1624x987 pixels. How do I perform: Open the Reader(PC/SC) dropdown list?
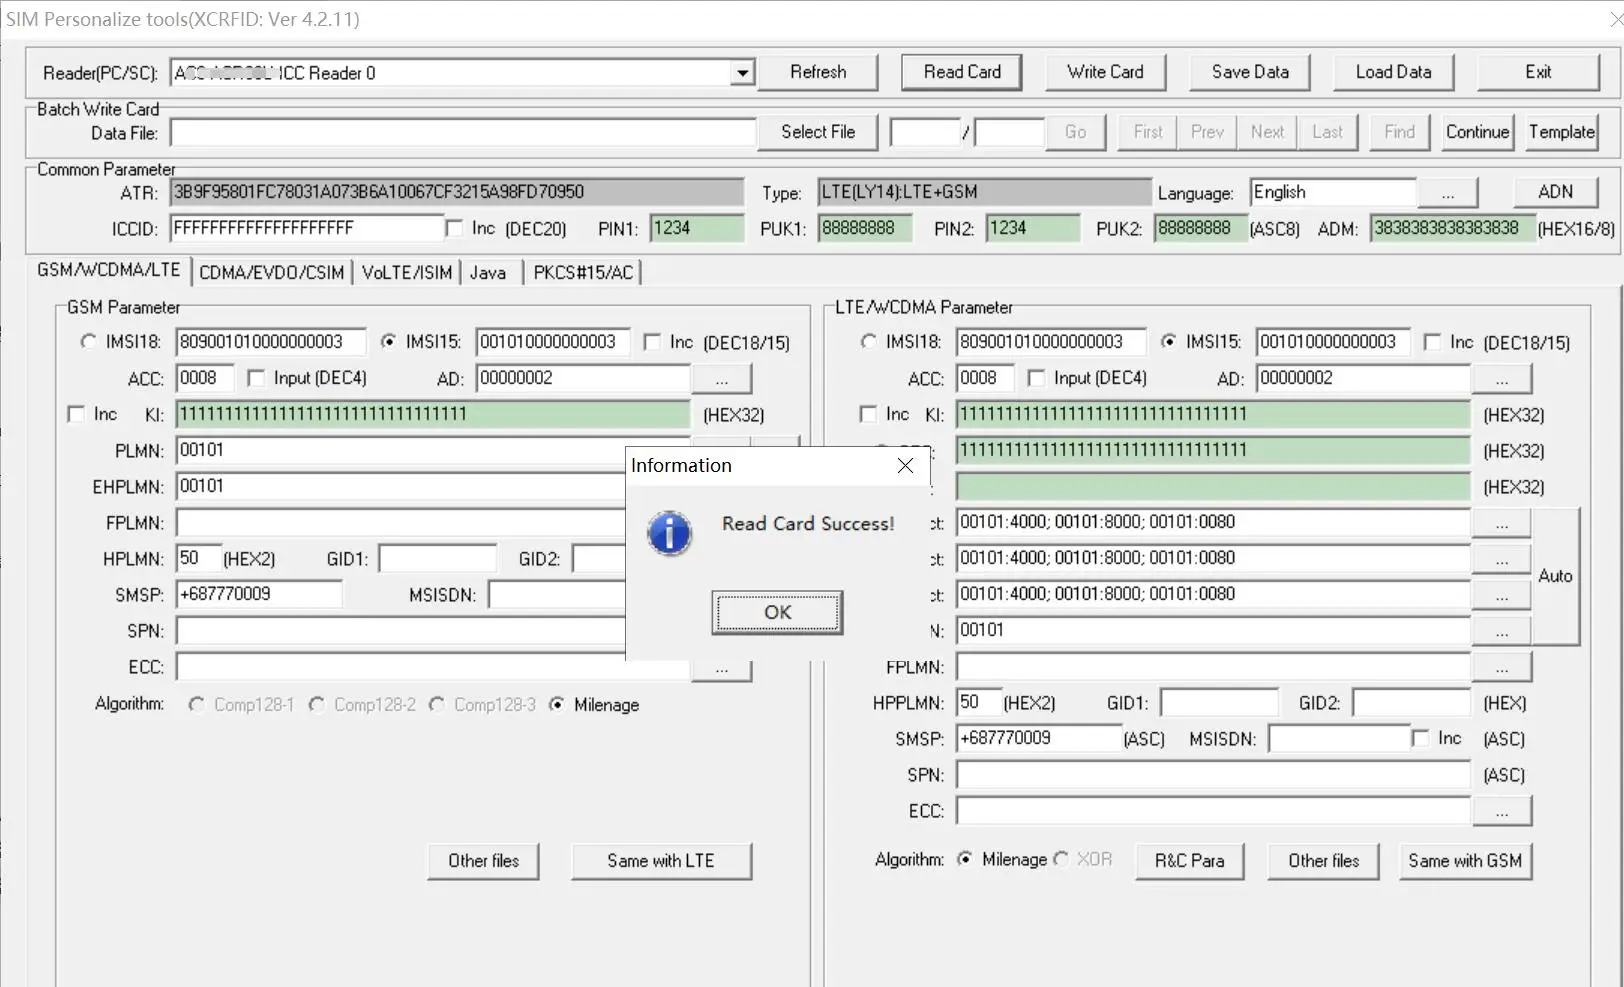[741, 73]
